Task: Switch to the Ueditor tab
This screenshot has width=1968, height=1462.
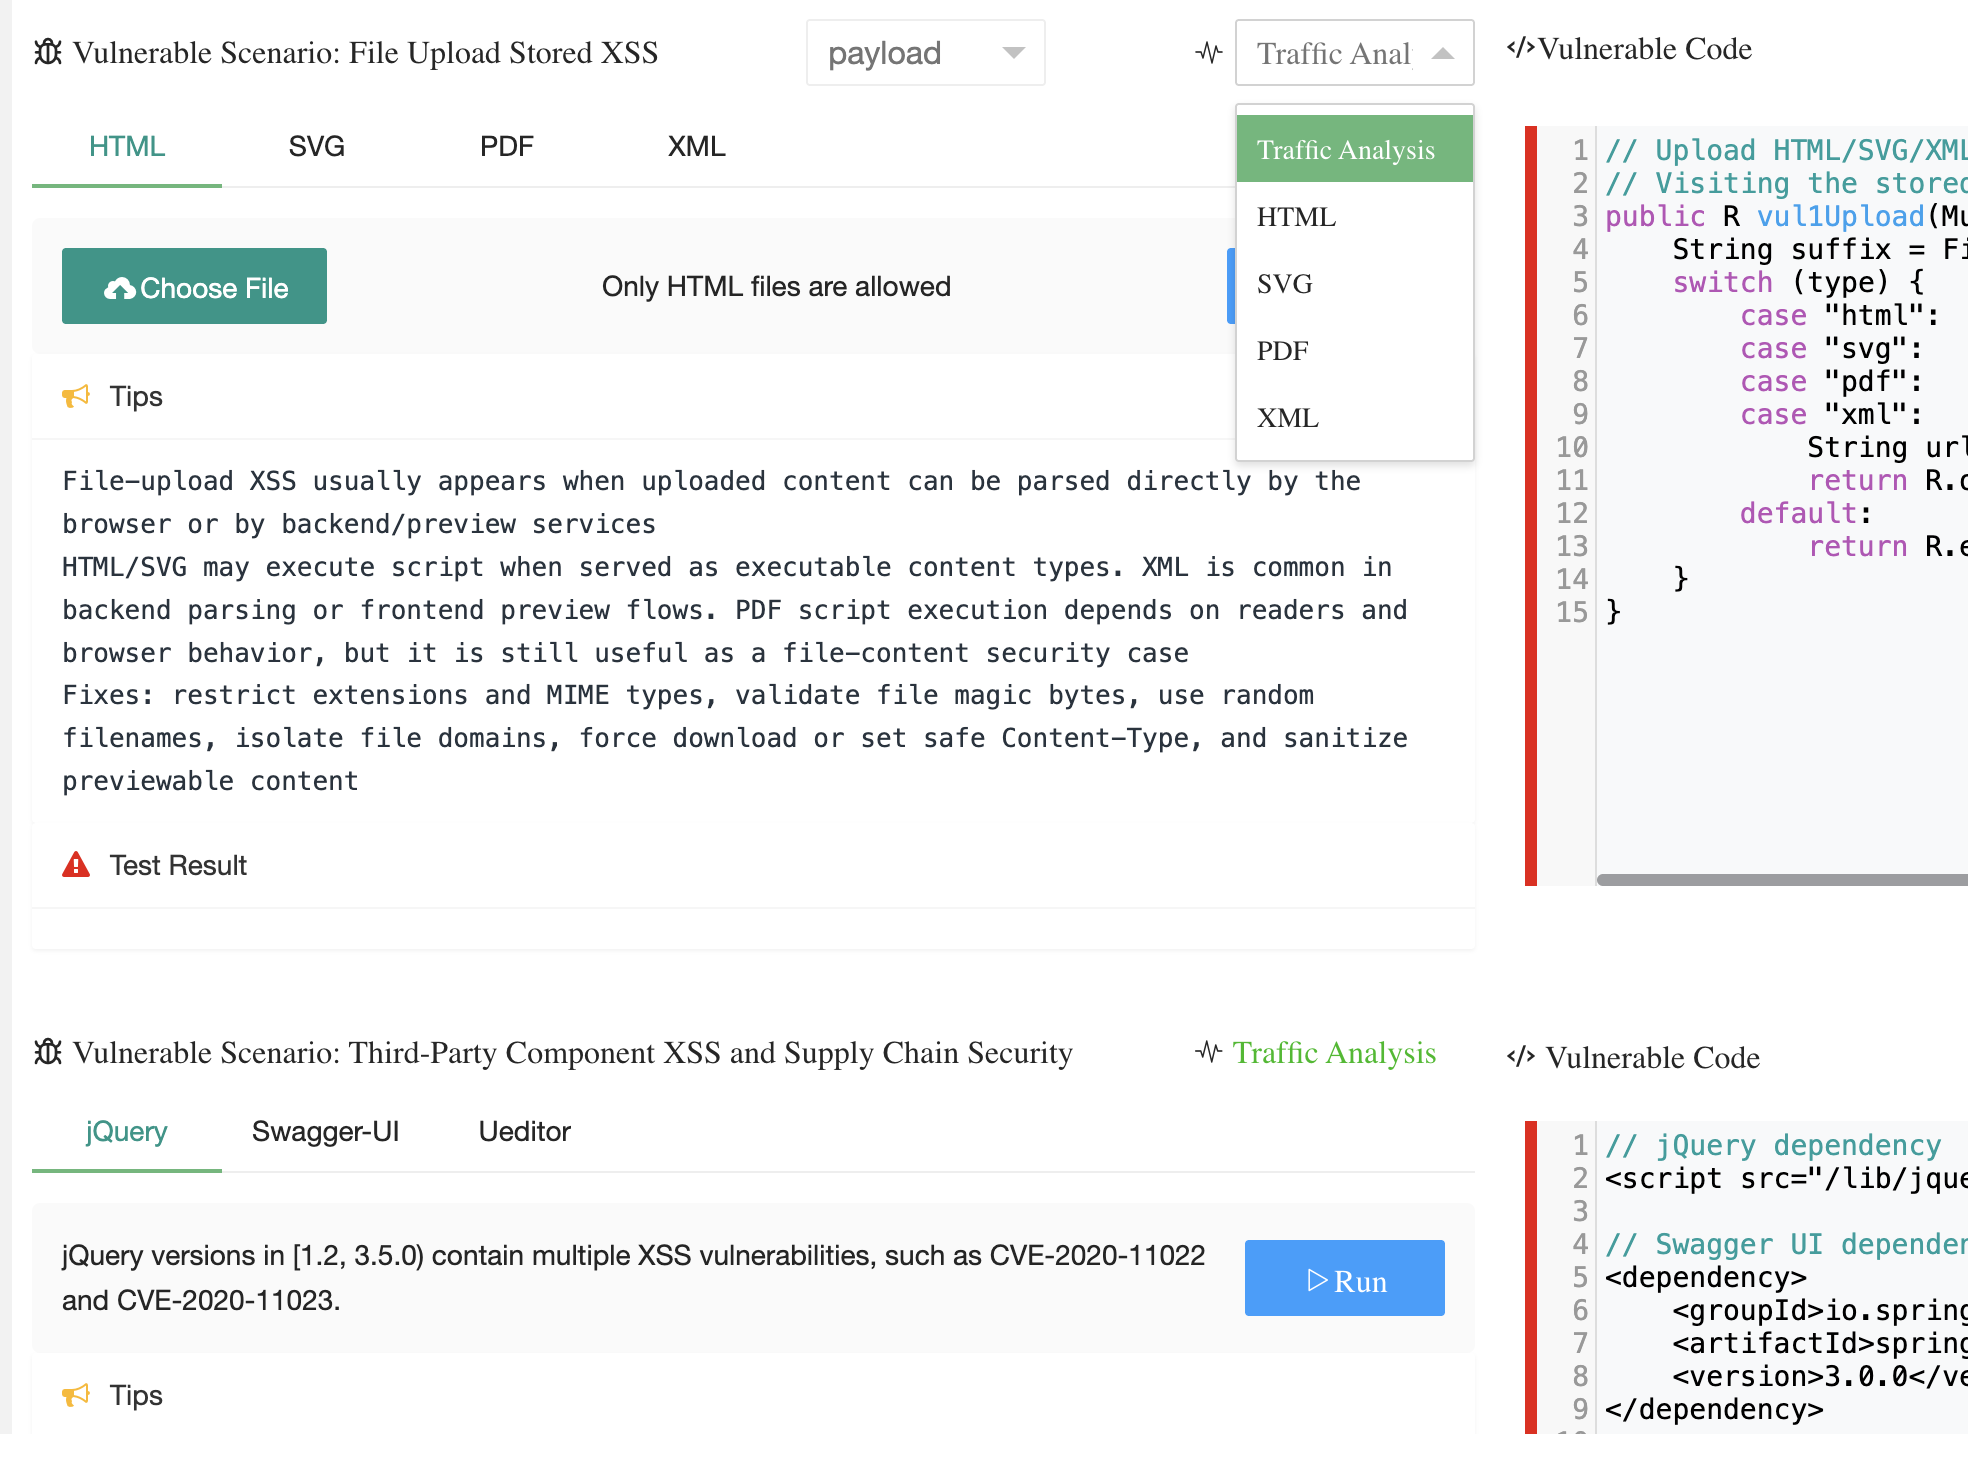Action: tap(524, 1132)
